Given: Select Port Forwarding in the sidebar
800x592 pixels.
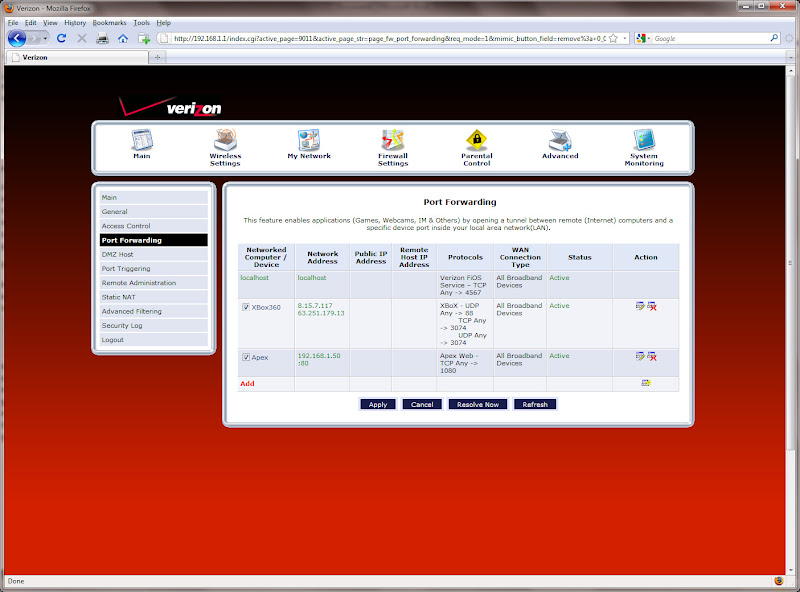Looking at the screenshot, I should point(154,240).
